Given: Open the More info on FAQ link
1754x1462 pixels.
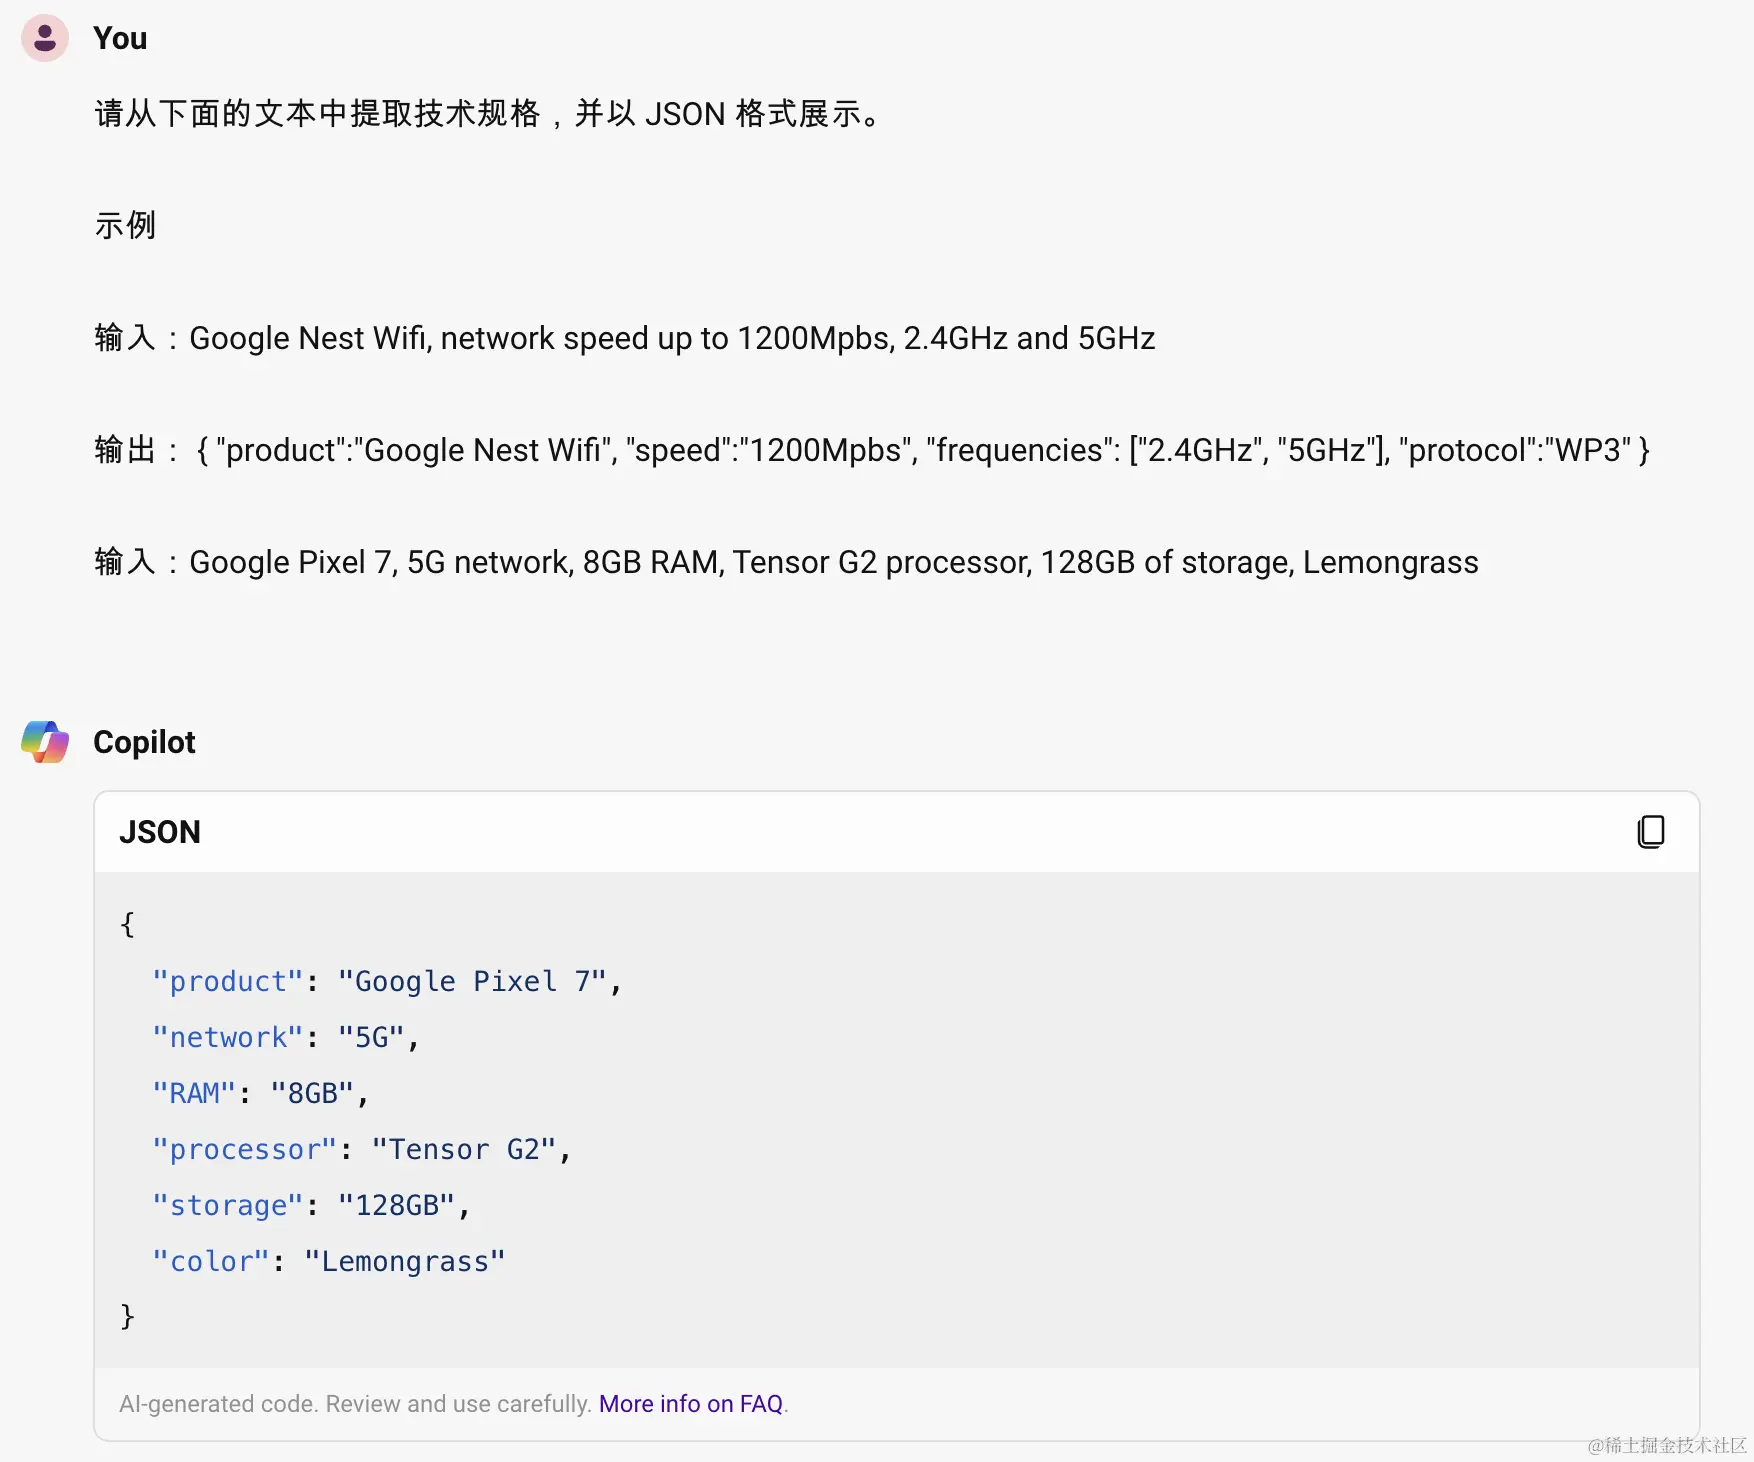Looking at the screenshot, I should tap(691, 1403).
